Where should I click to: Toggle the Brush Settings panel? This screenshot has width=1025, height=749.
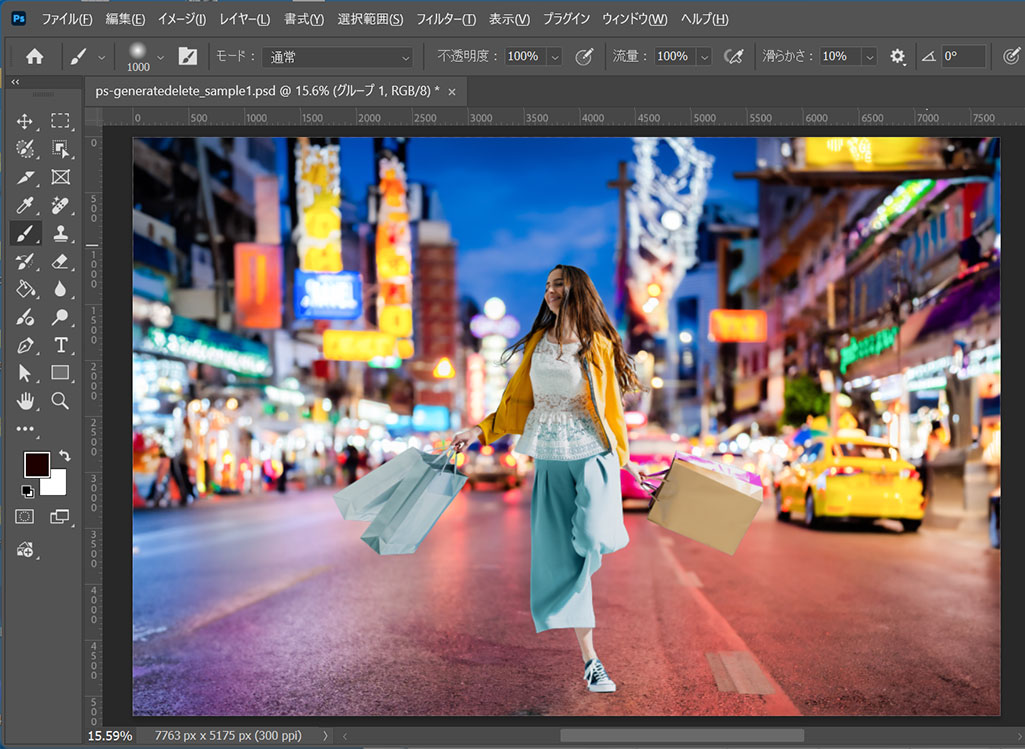[x=188, y=56]
